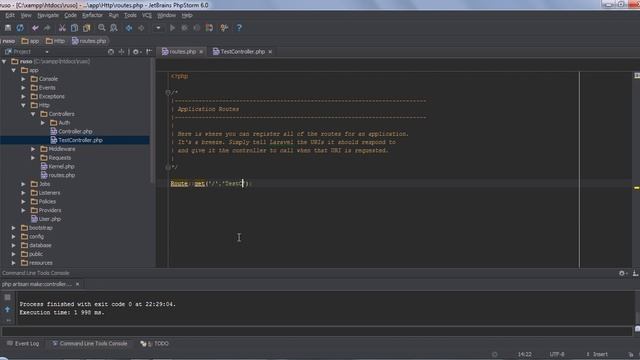Click the scroll from source icon in Project panel
Screen dimensions: 640x360
click(x=111, y=52)
